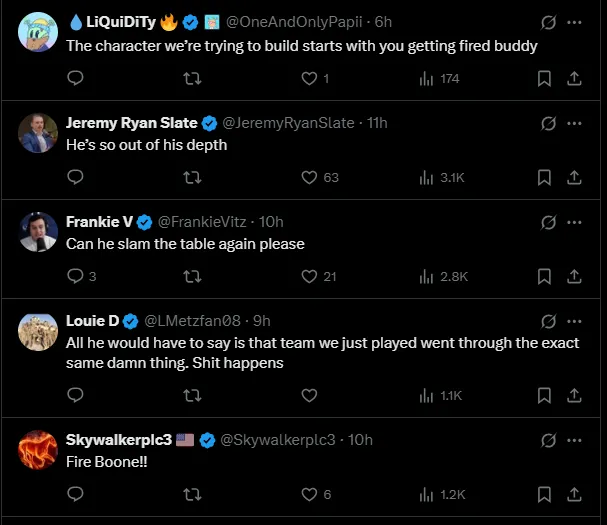Share Skywalkerplc3's tweet
The image size is (607, 525).
tap(575, 494)
